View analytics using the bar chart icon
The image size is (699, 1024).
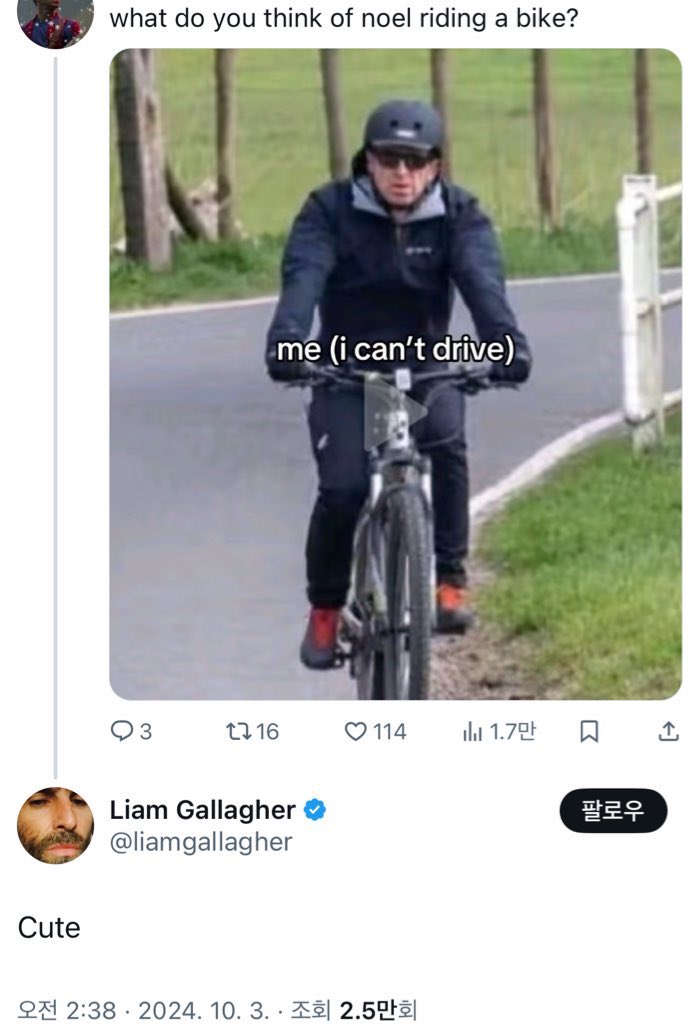click(x=472, y=731)
